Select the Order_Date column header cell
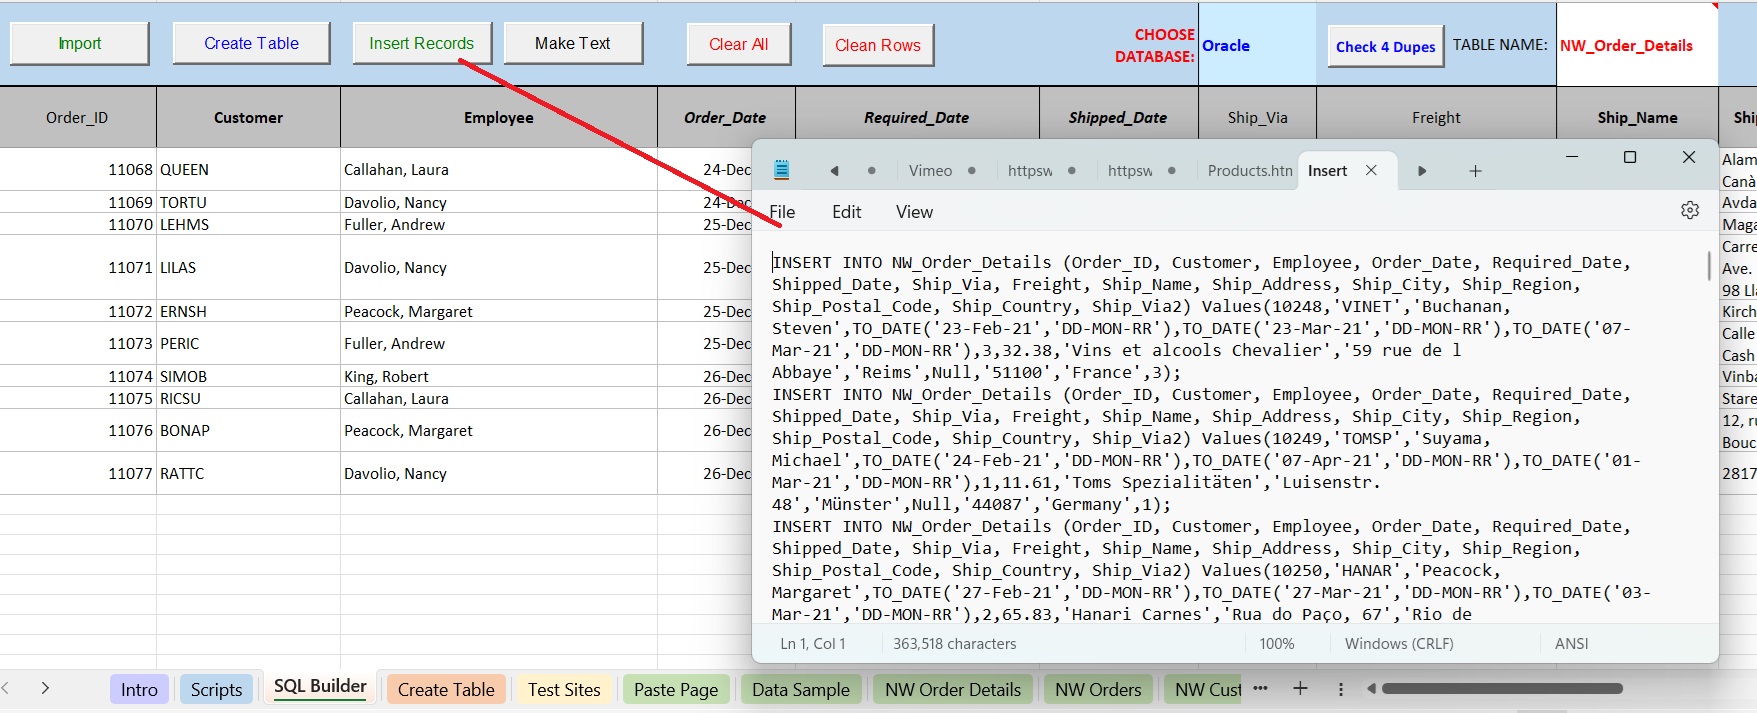Viewport: 1757px width, 713px height. (x=725, y=118)
